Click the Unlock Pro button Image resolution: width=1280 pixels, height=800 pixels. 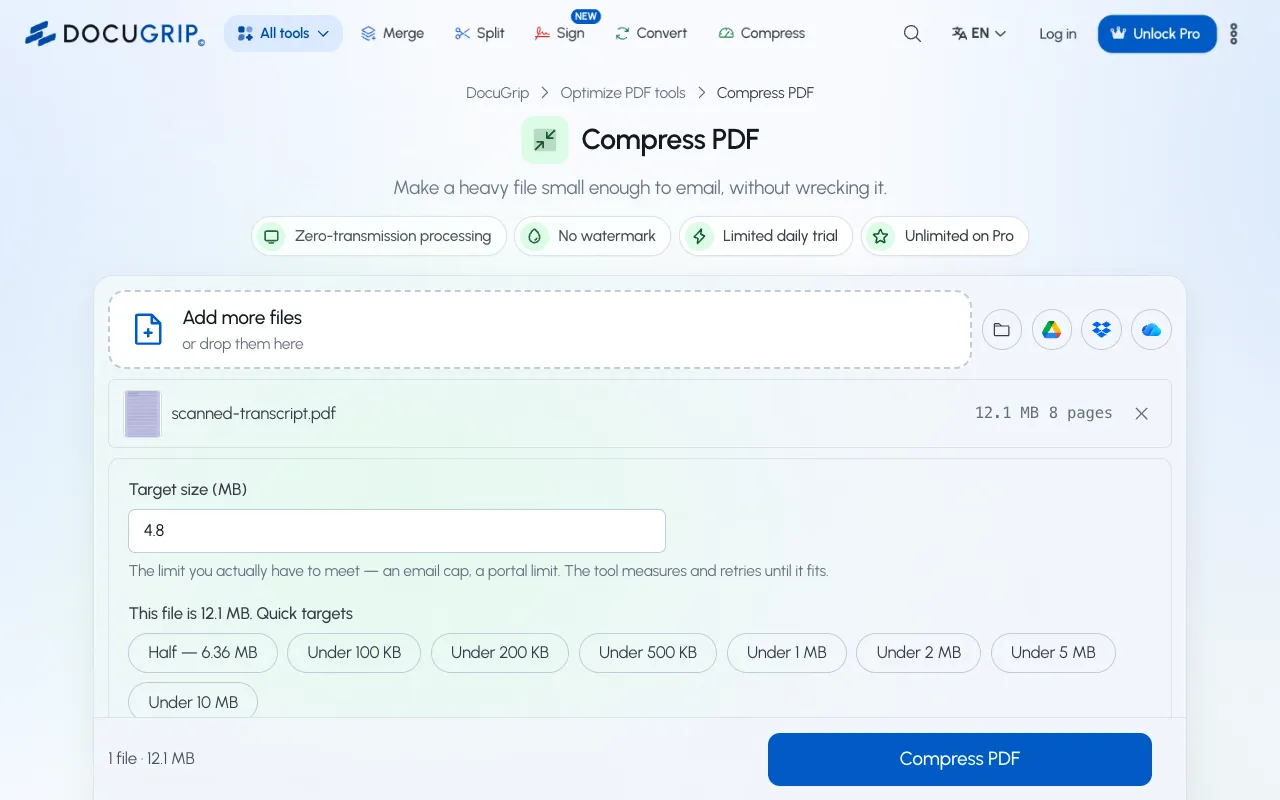coord(1157,34)
